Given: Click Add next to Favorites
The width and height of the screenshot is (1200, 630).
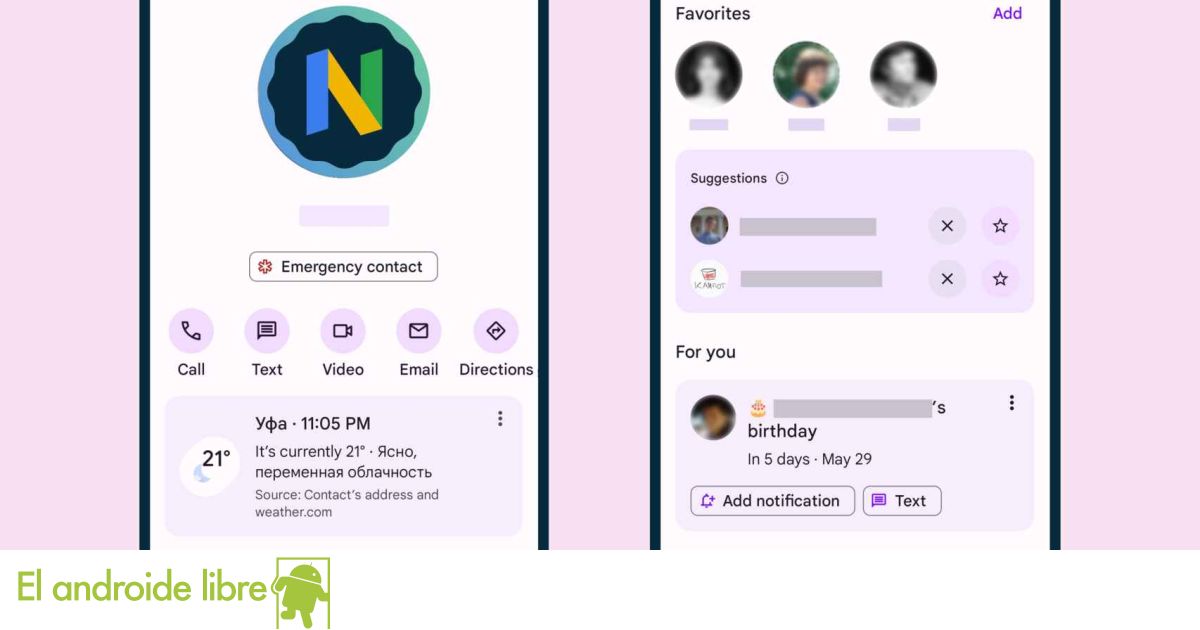Looking at the screenshot, I should coord(1007,13).
